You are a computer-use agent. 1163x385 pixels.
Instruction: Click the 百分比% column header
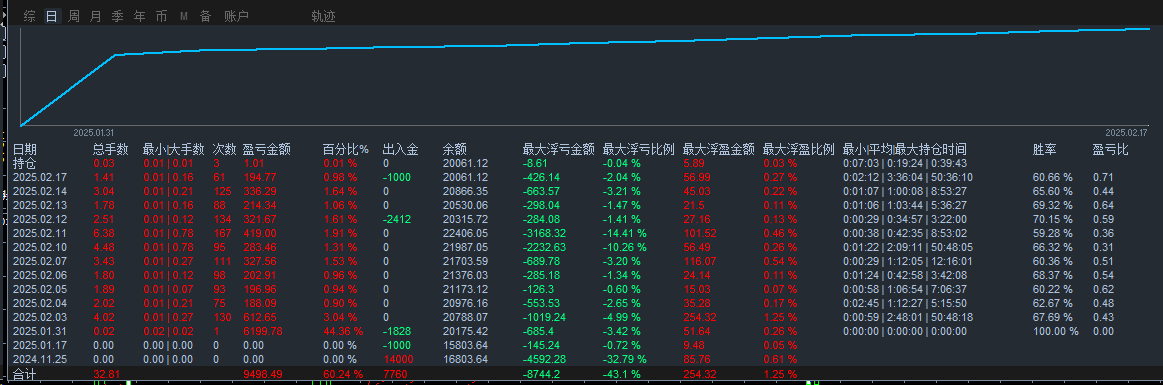click(346, 149)
